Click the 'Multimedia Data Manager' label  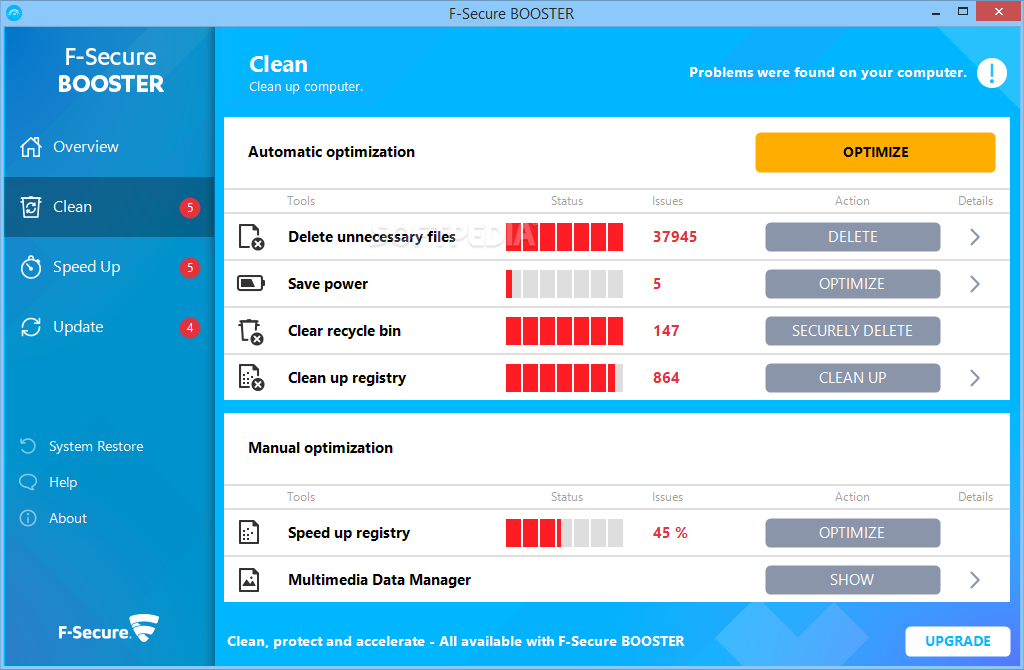click(x=379, y=580)
